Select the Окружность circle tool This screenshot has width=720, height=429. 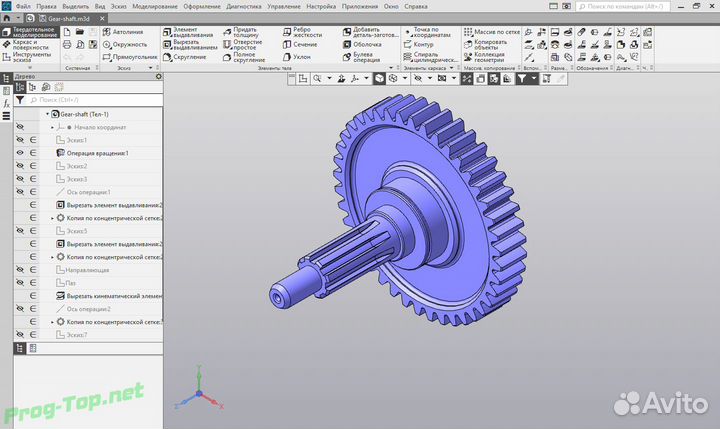pyautogui.click(x=129, y=44)
